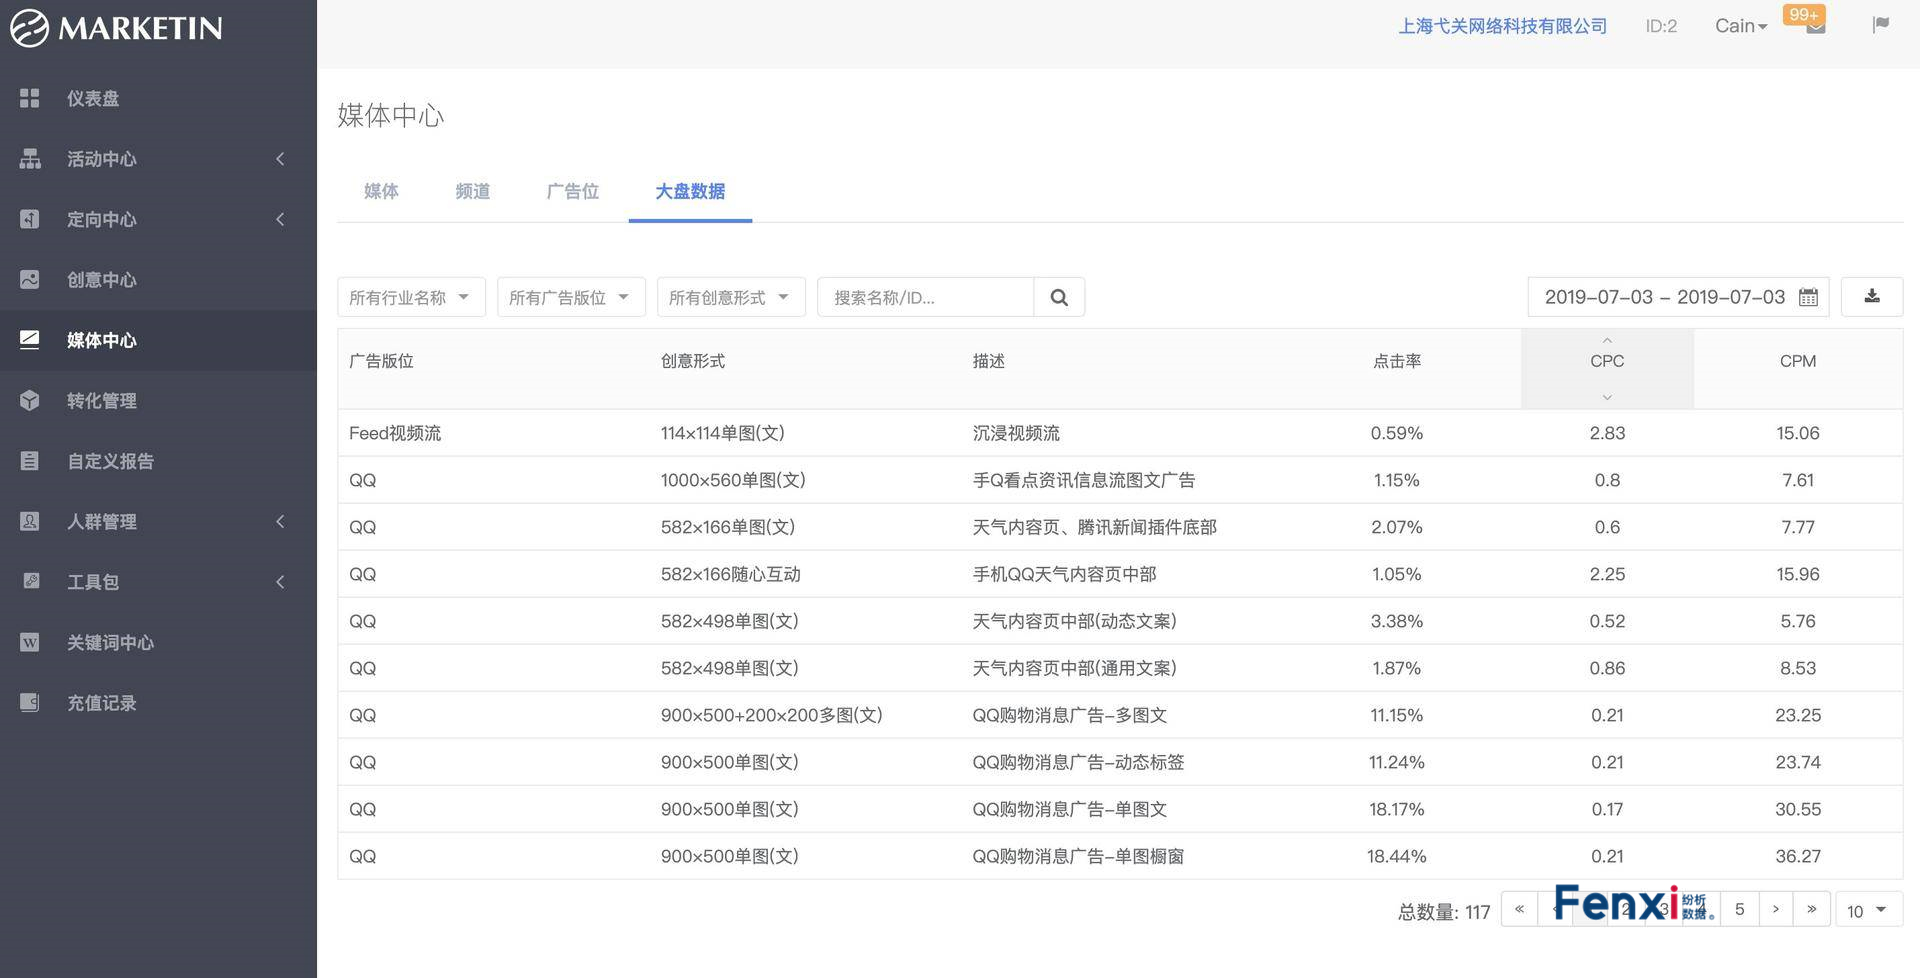Click 上海弋关网络科技有限公司 company link

1502,26
